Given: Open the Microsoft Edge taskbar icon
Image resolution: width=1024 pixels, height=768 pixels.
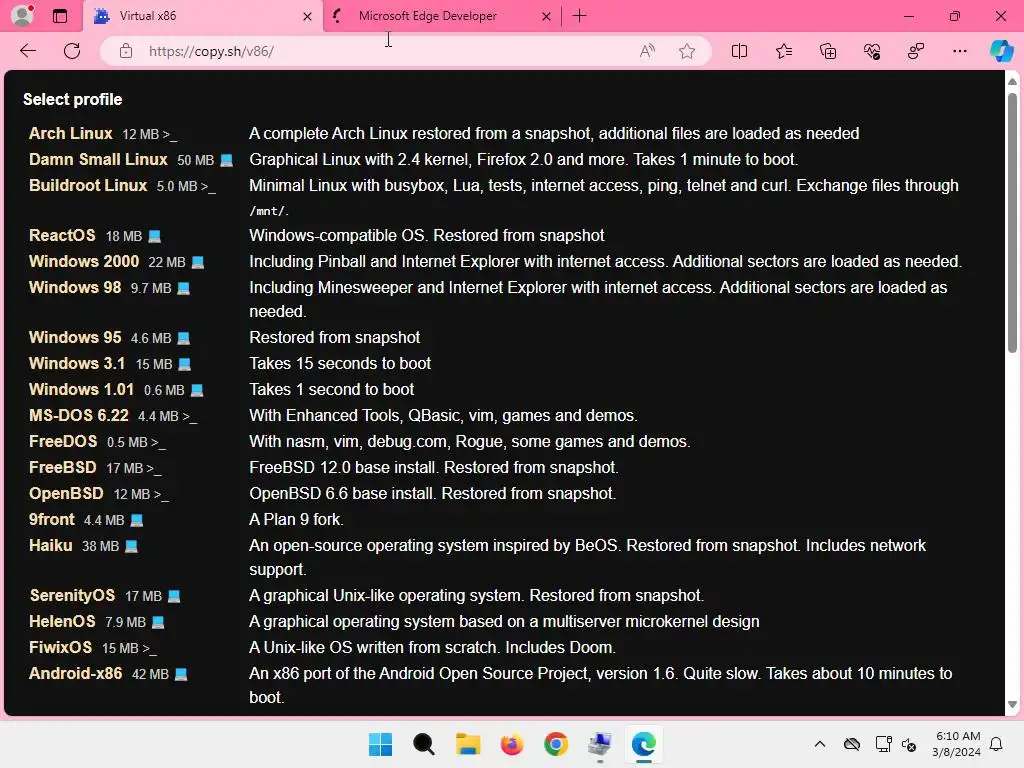Looking at the screenshot, I should 643,744.
